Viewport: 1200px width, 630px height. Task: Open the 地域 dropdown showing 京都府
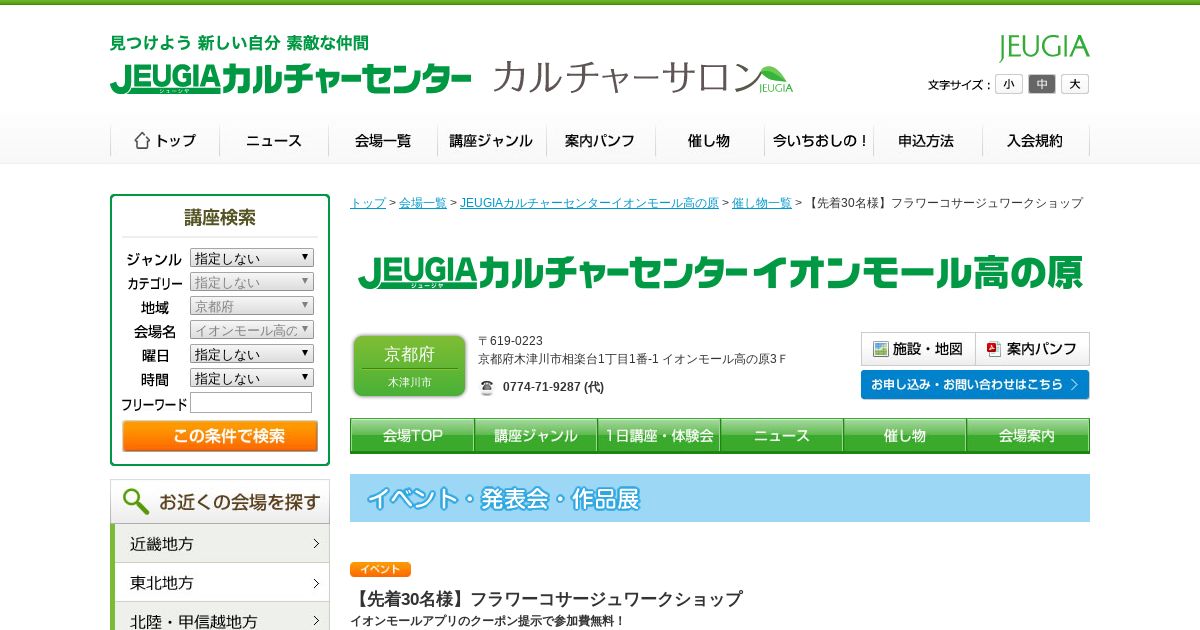252,306
